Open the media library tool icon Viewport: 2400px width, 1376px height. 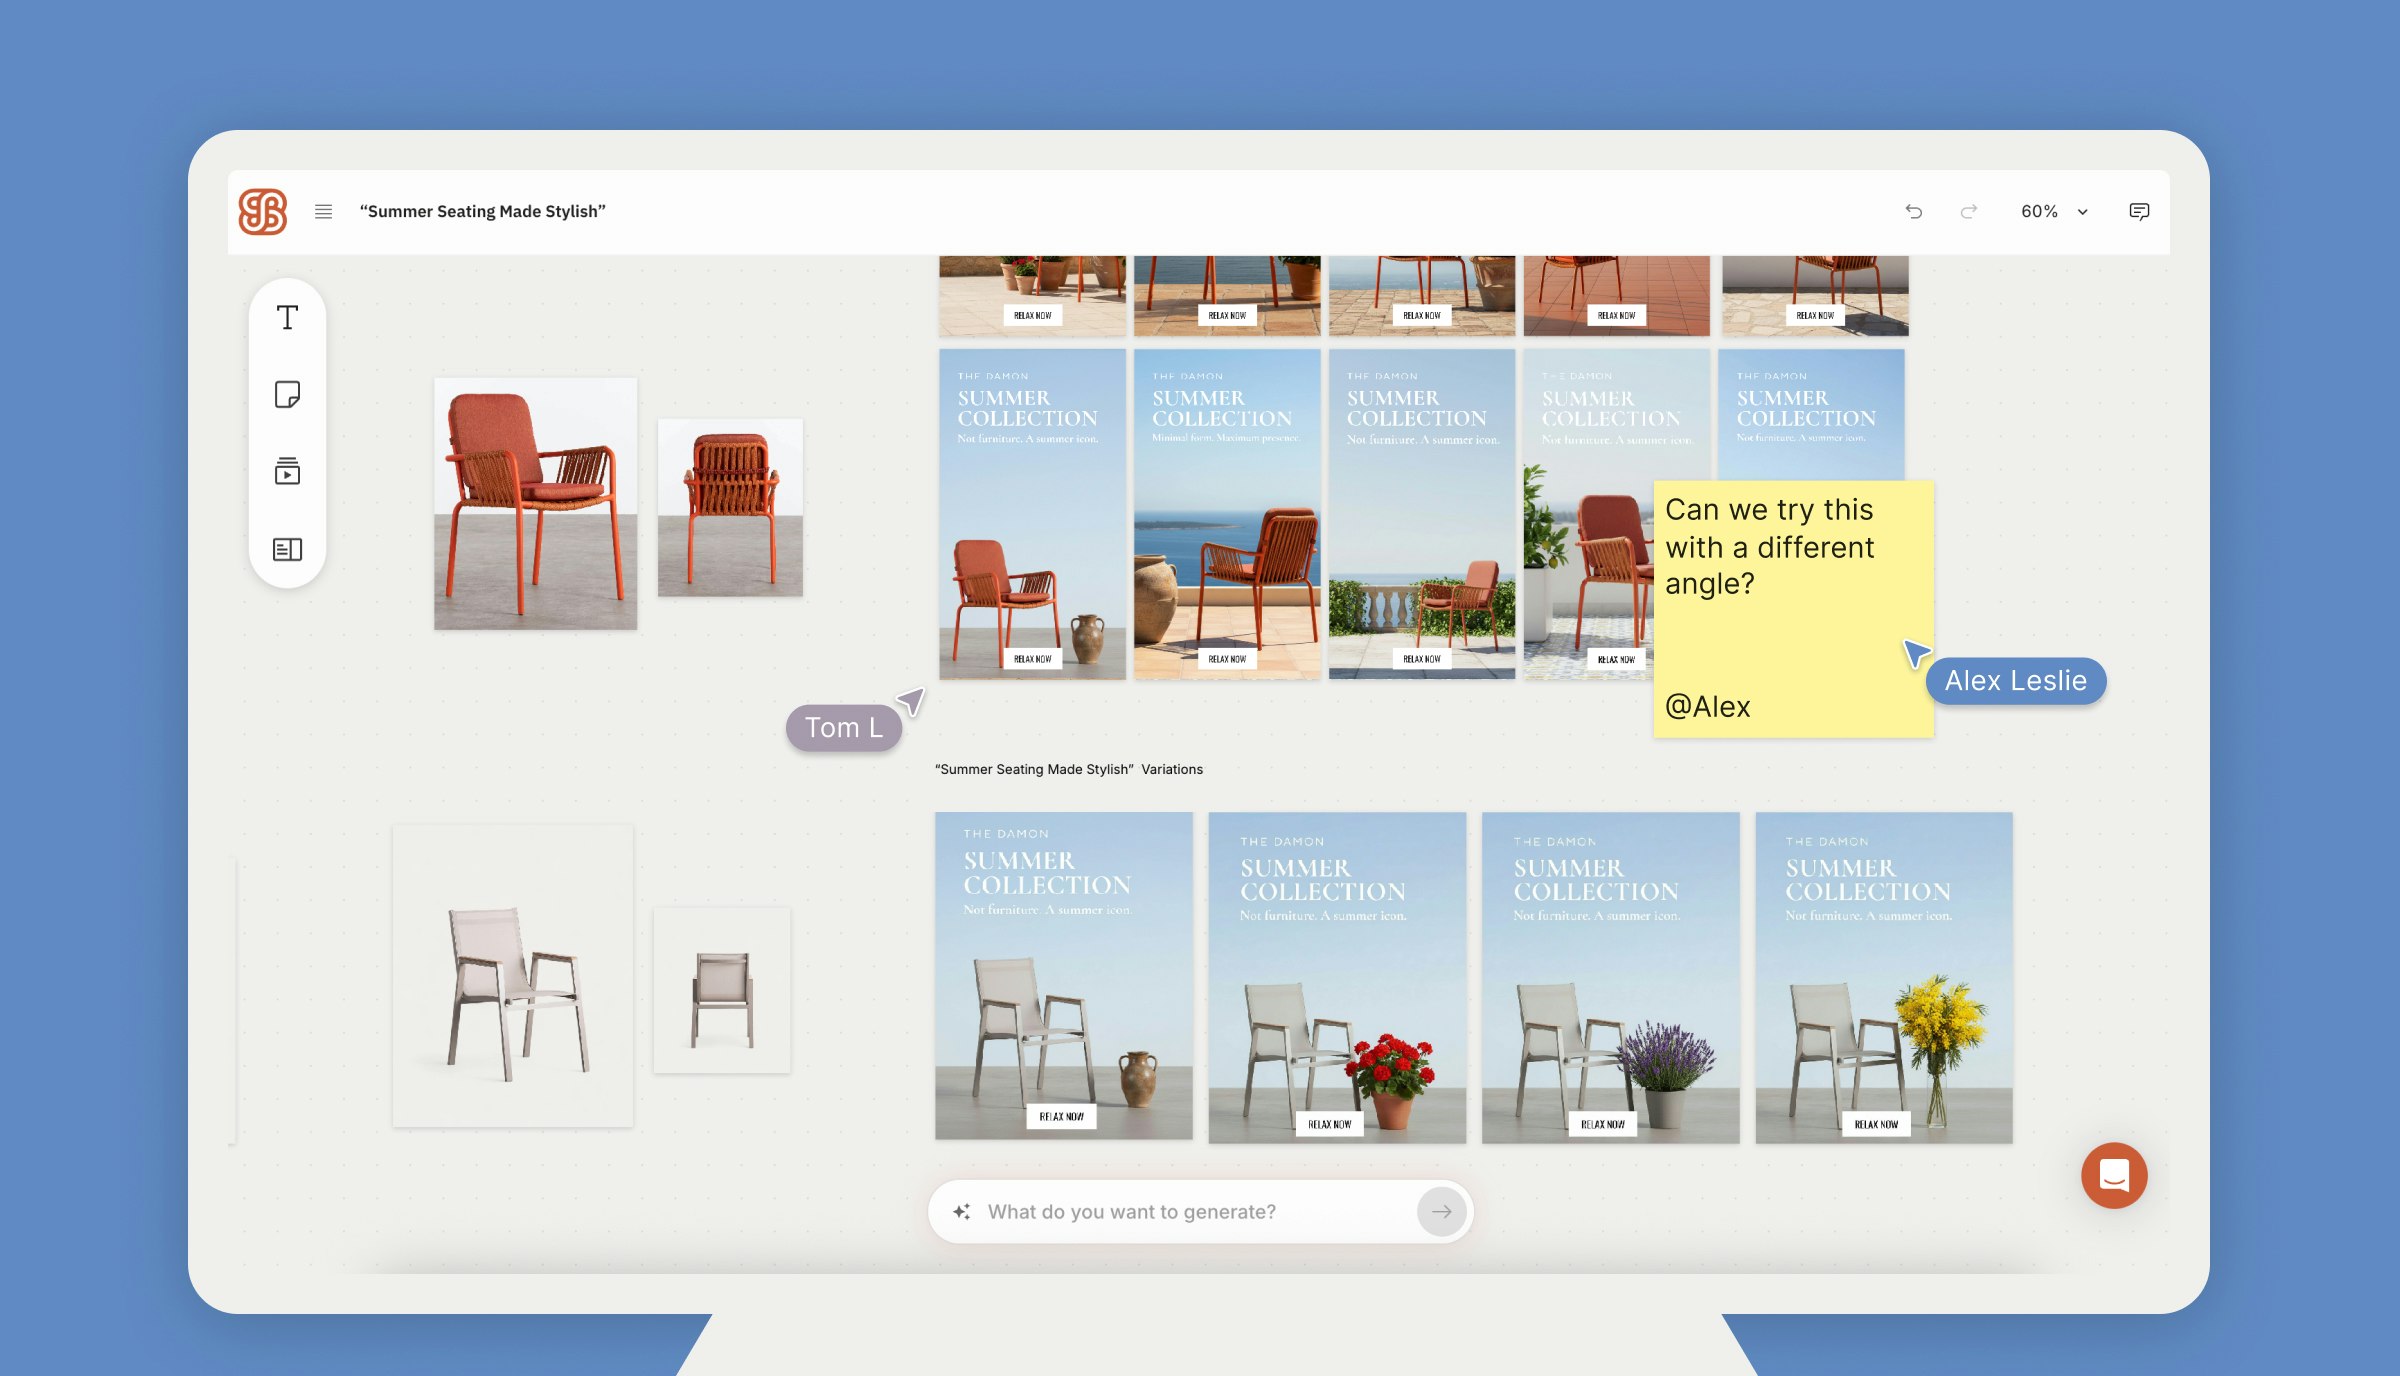coord(287,471)
